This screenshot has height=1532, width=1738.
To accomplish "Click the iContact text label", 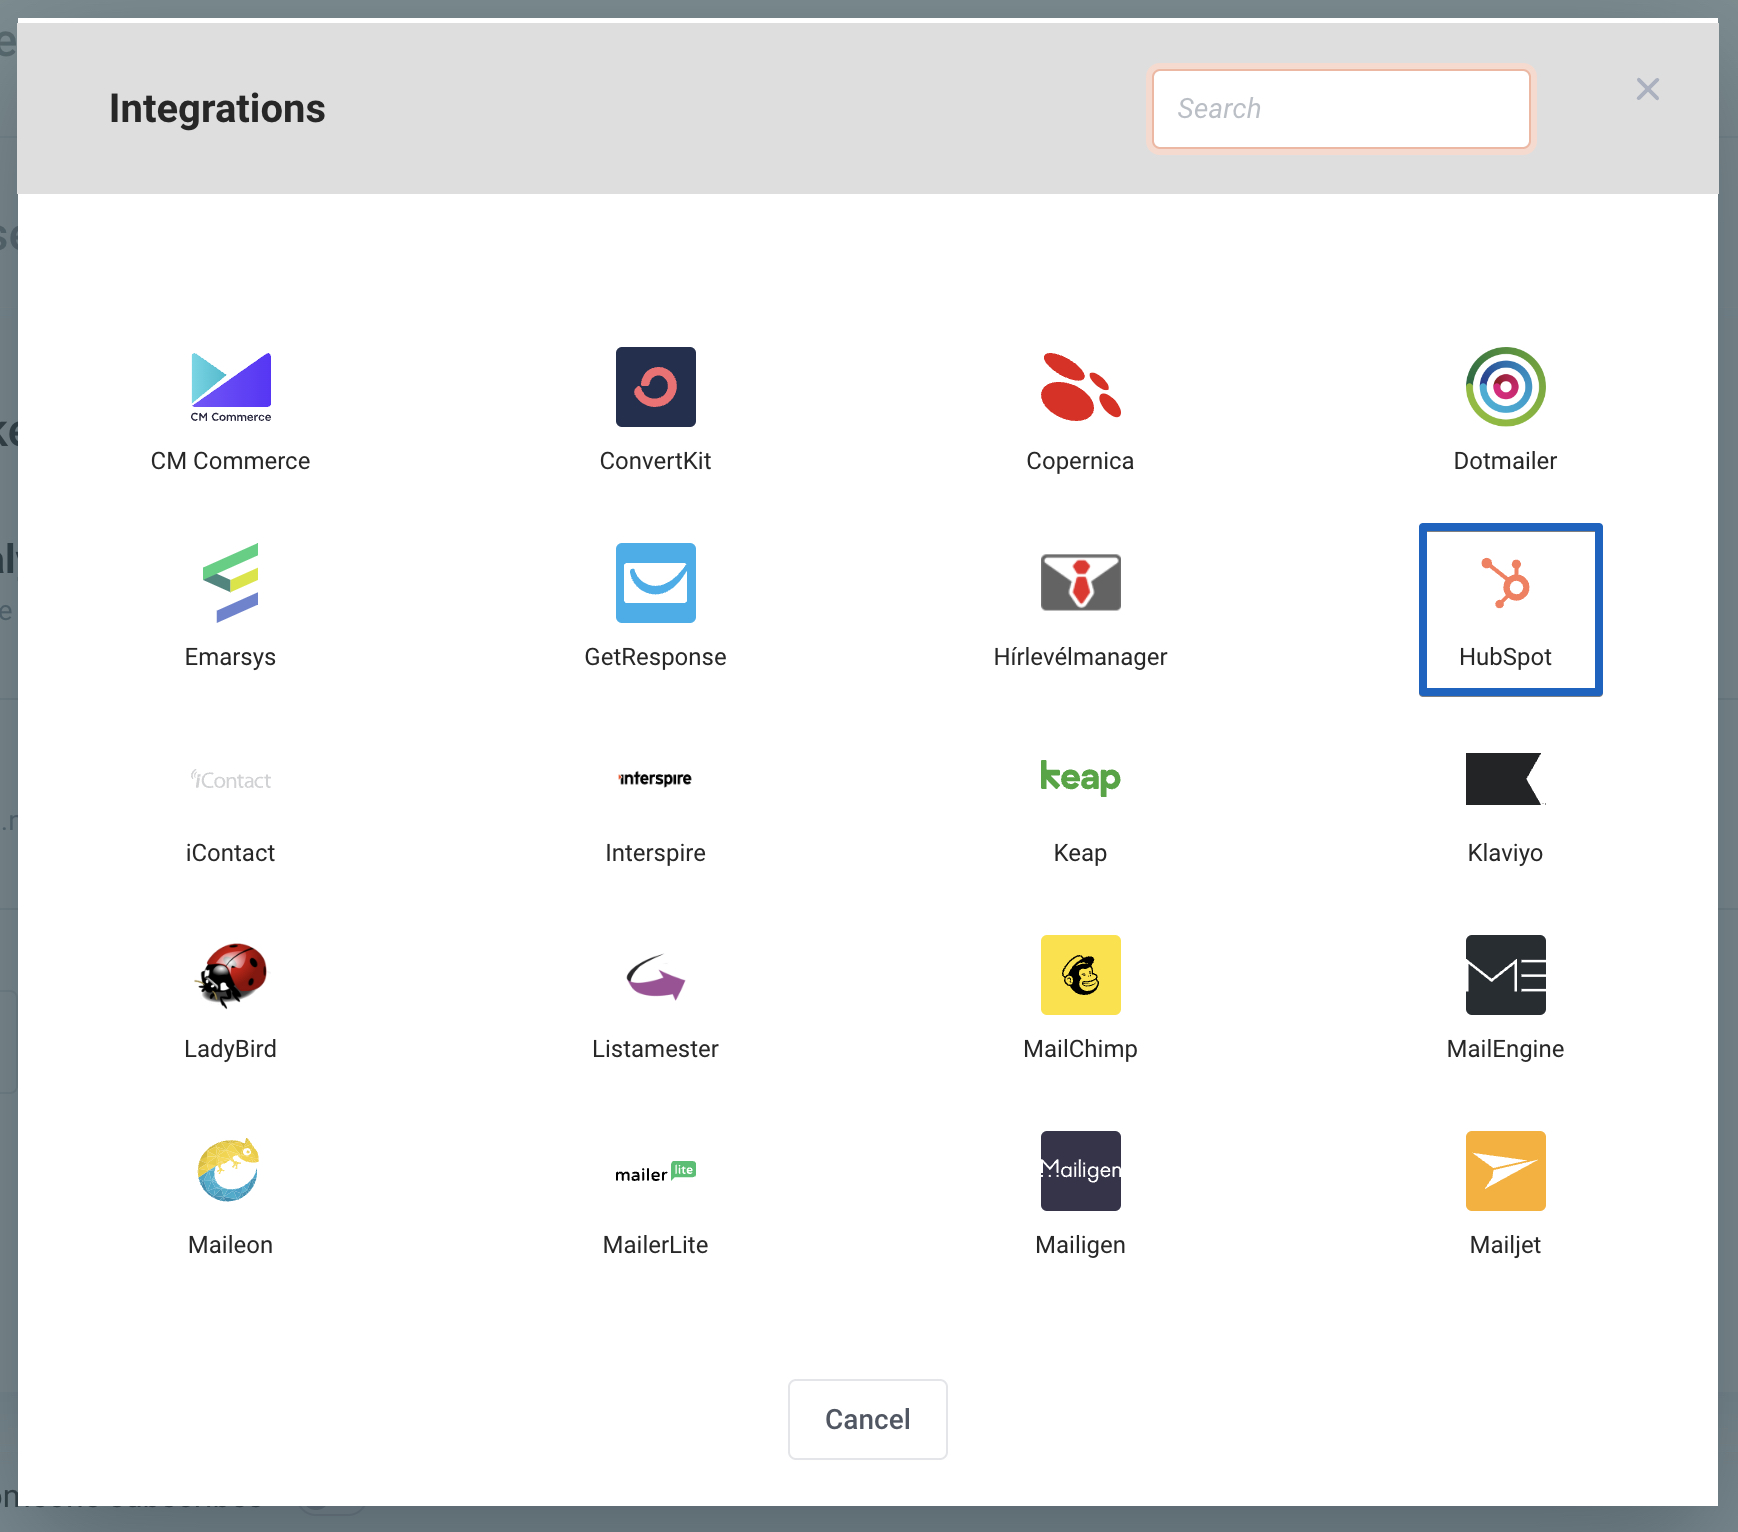I will tap(231, 853).
